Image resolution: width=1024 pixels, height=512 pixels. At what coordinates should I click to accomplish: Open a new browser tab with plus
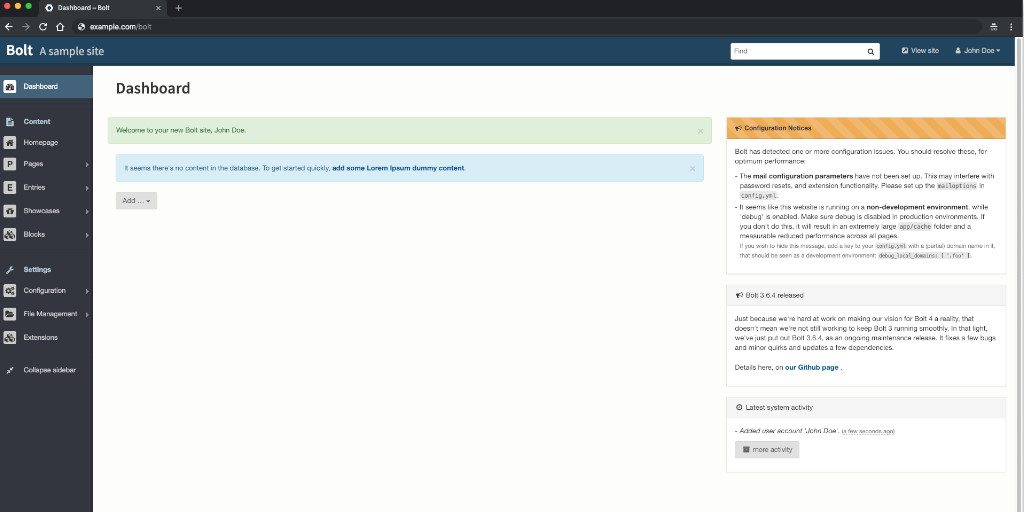pos(178,8)
